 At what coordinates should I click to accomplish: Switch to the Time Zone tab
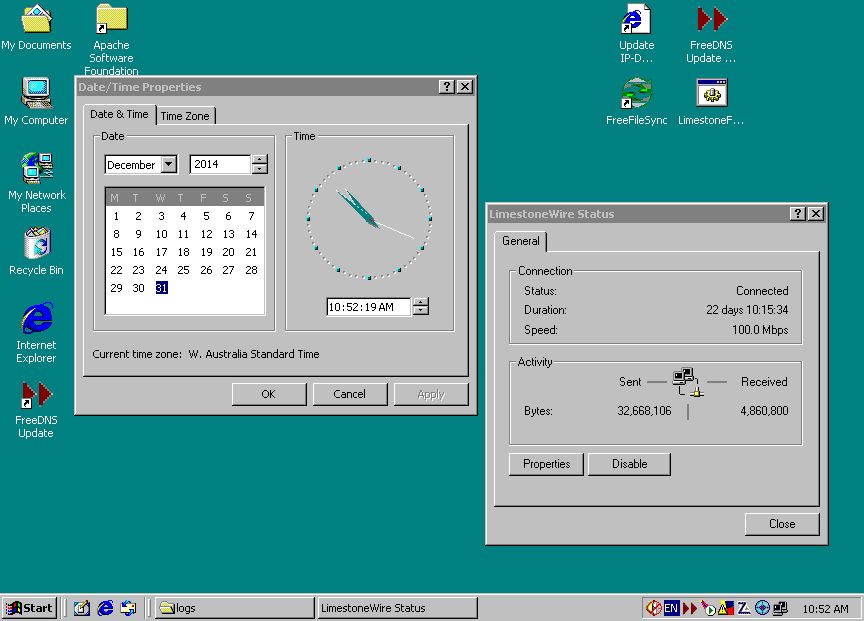pyautogui.click(x=185, y=116)
